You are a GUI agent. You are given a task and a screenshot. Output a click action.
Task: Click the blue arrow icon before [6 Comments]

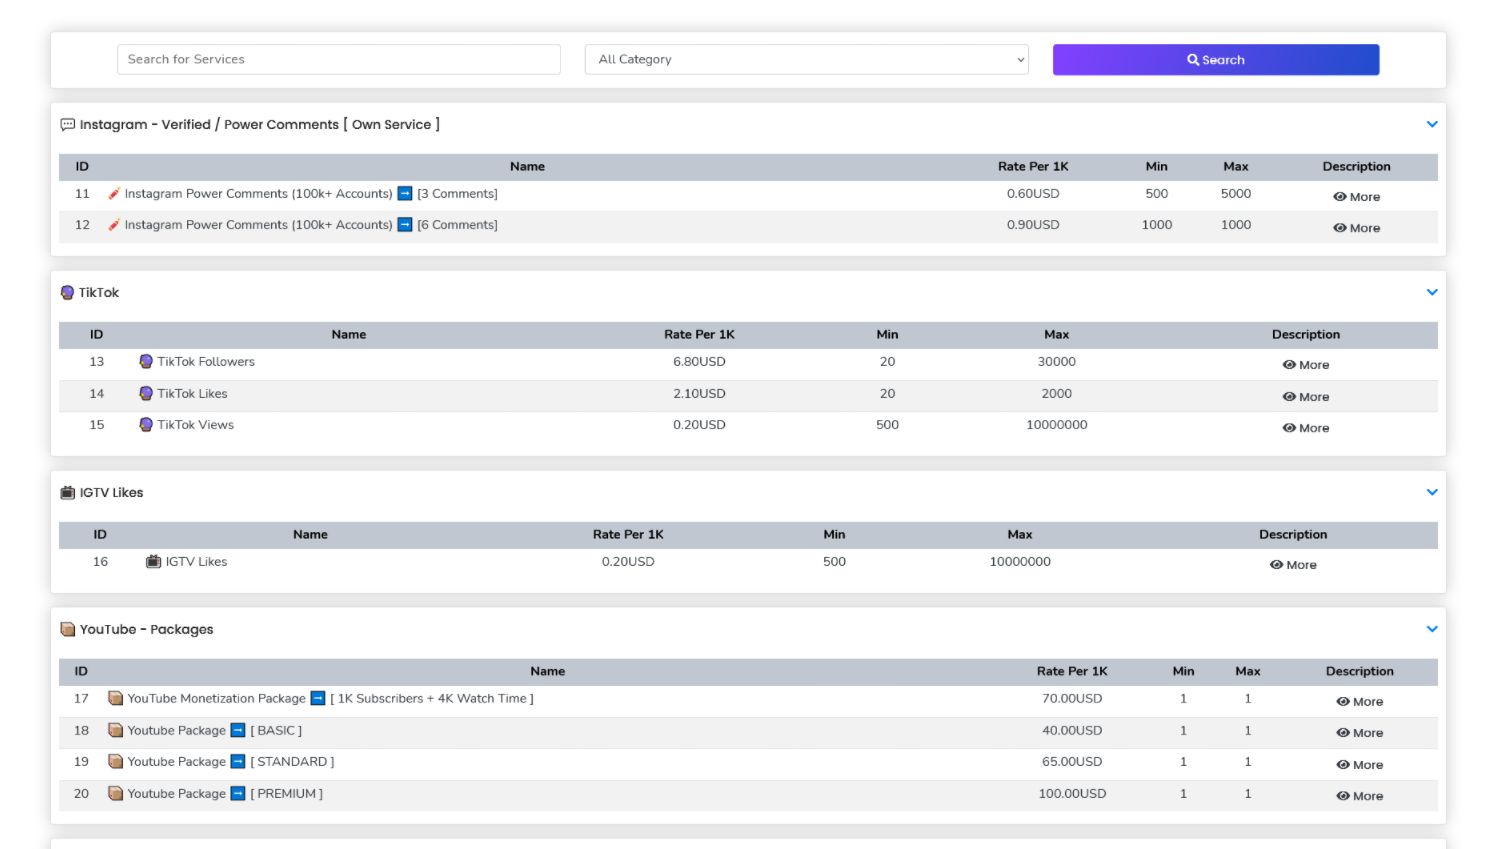coord(405,225)
